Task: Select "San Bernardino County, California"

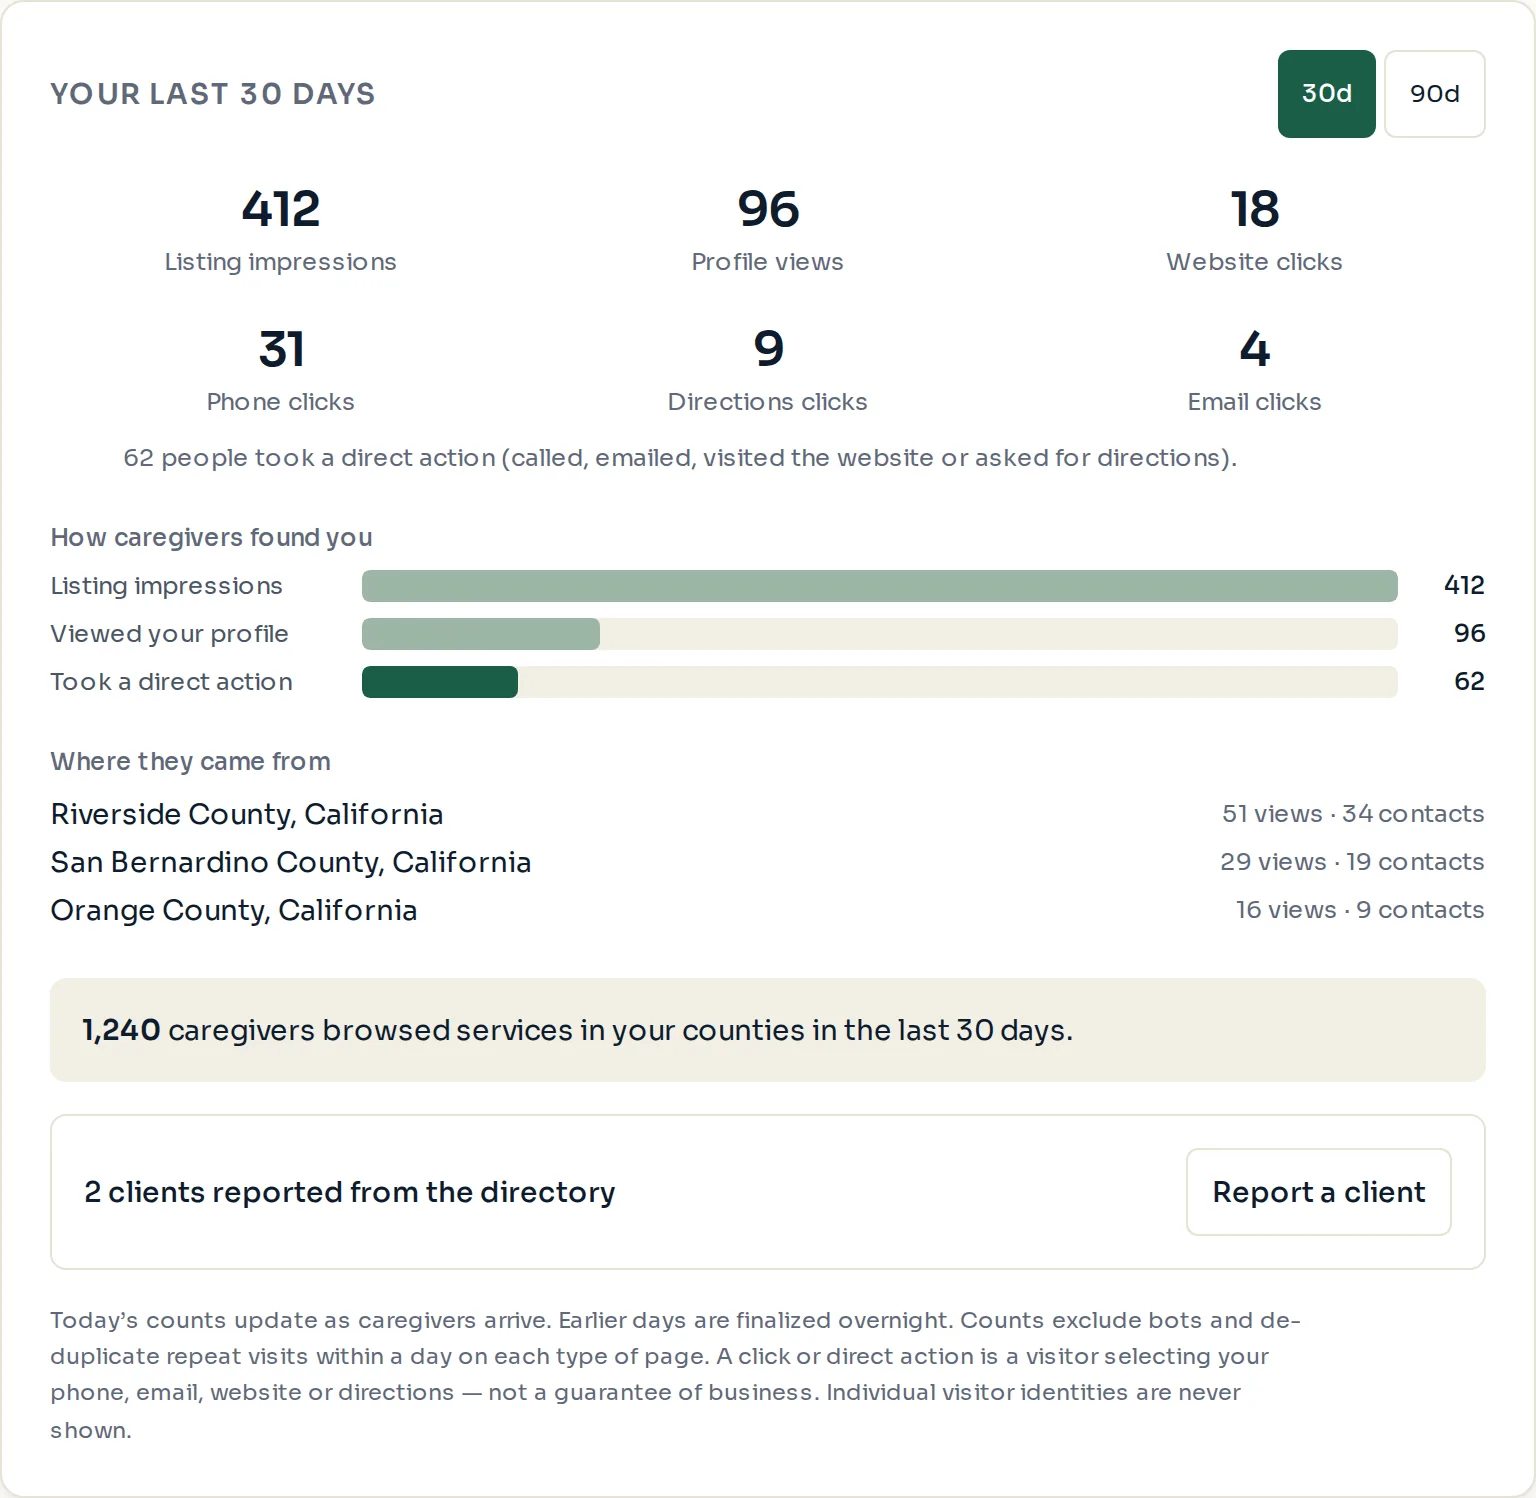Action: (291, 862)
